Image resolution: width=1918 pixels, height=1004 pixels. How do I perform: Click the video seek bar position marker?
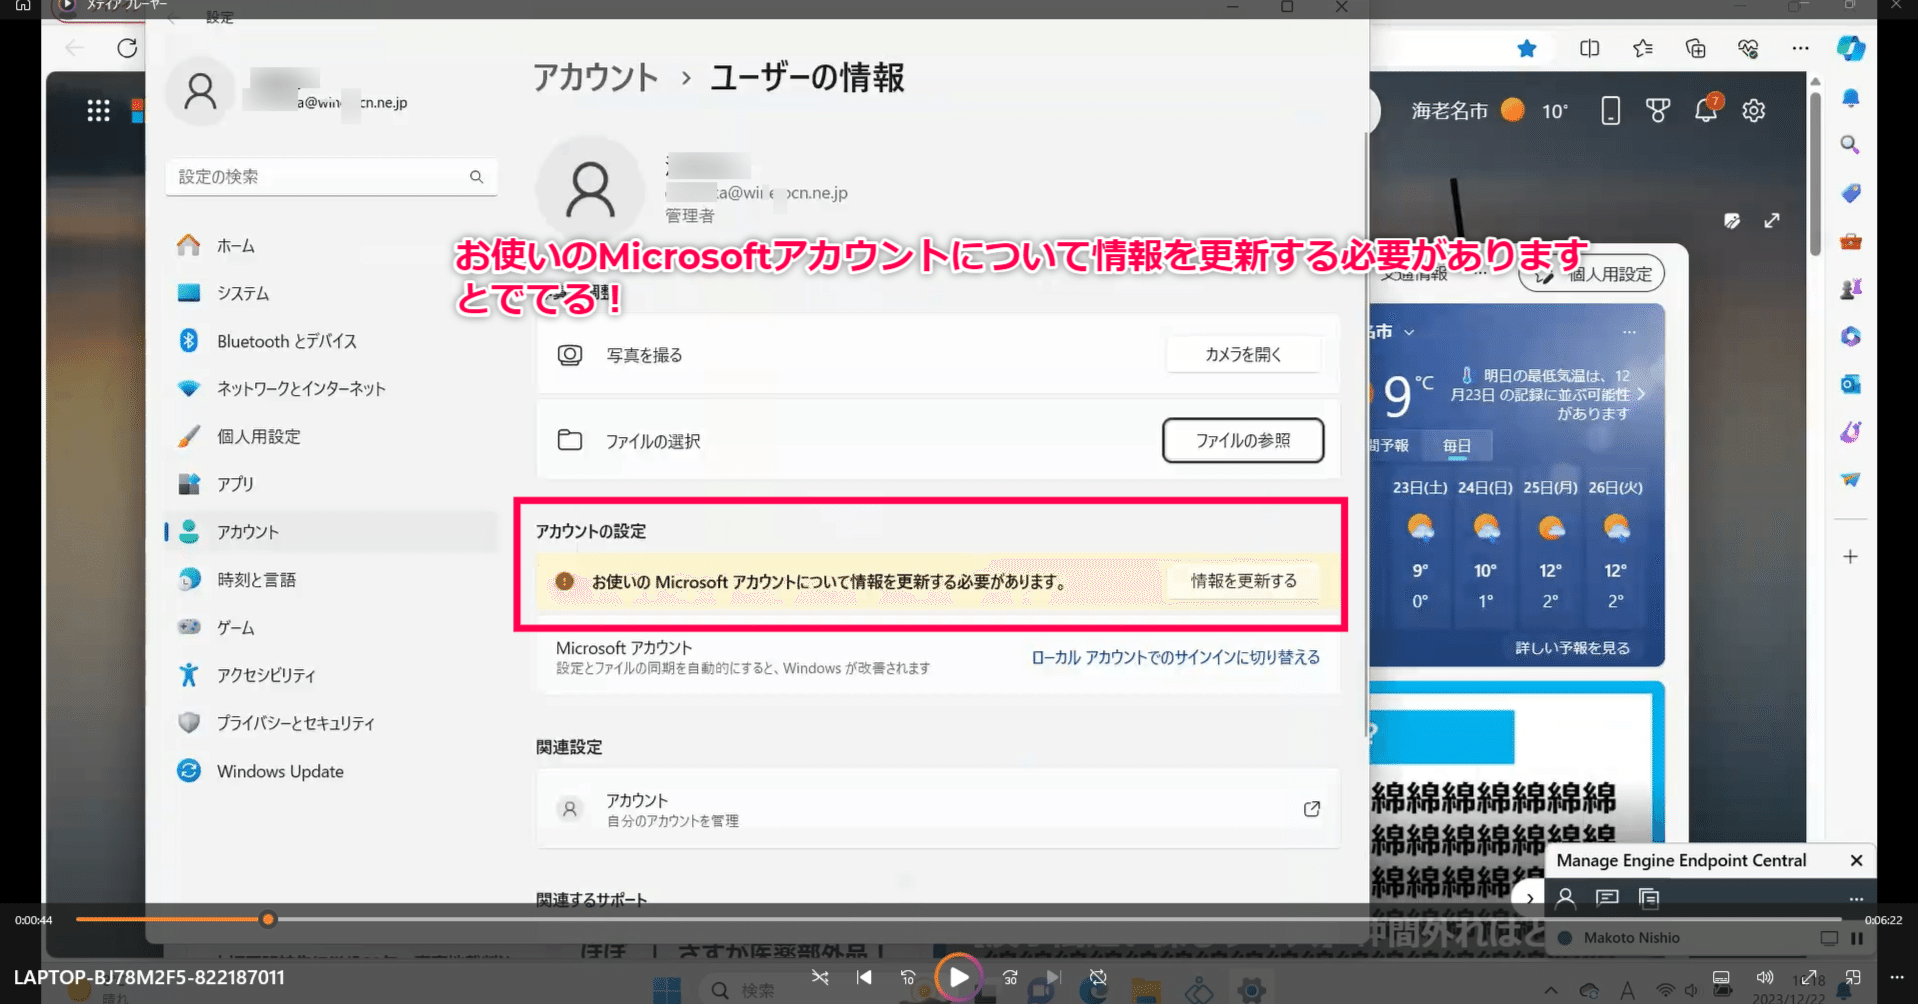(268, 919)
